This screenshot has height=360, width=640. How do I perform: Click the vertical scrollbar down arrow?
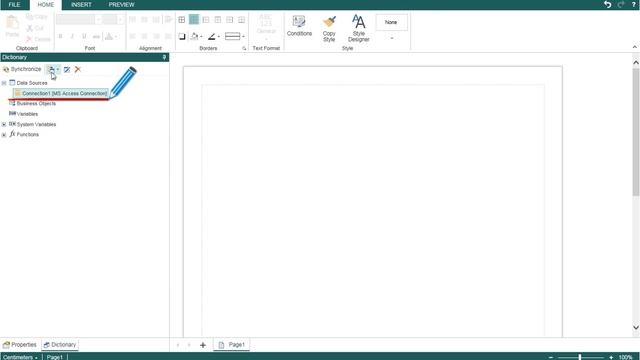point(636,327)
